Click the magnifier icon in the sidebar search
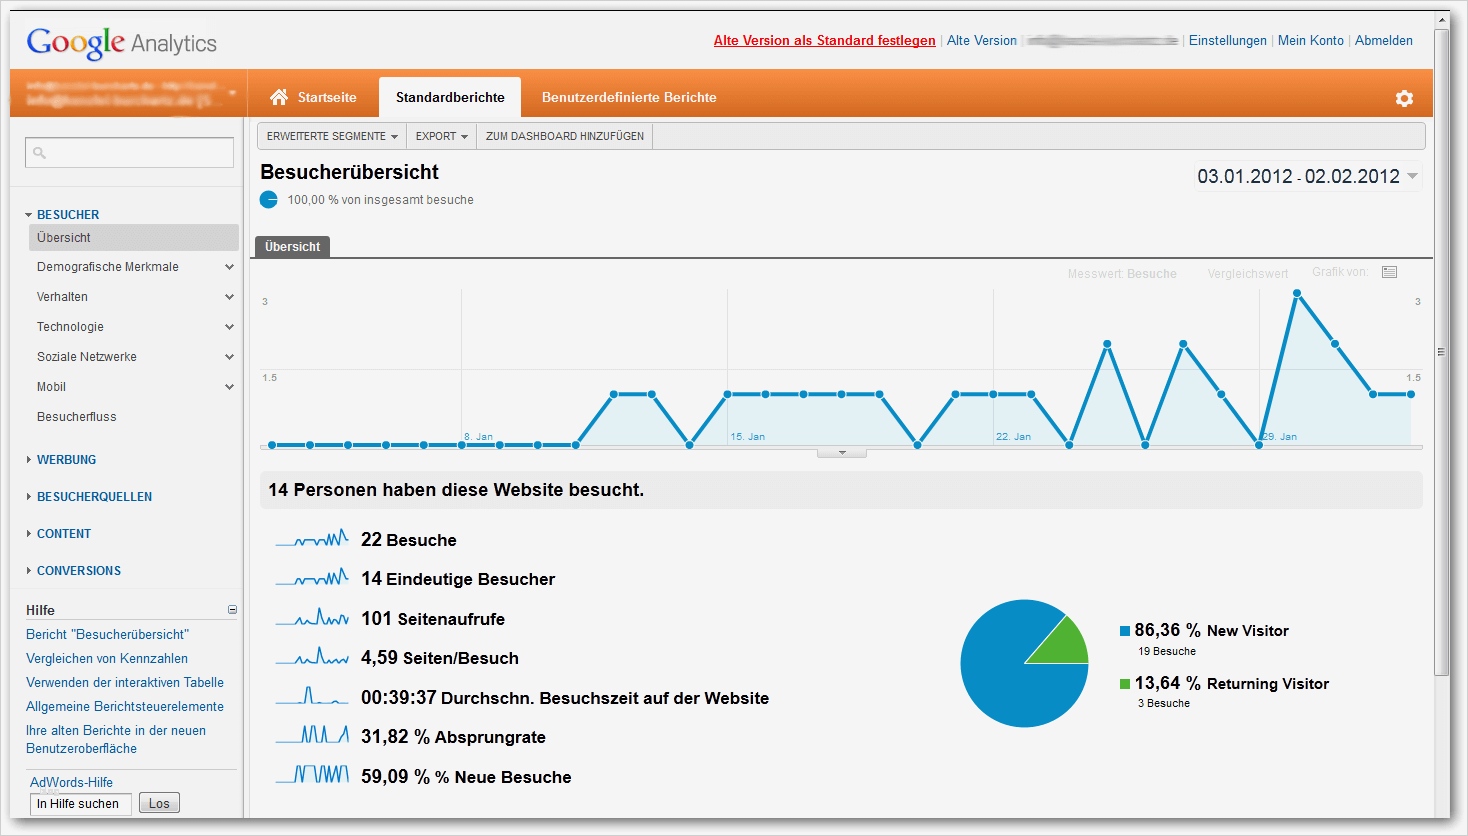 [39, 152]
